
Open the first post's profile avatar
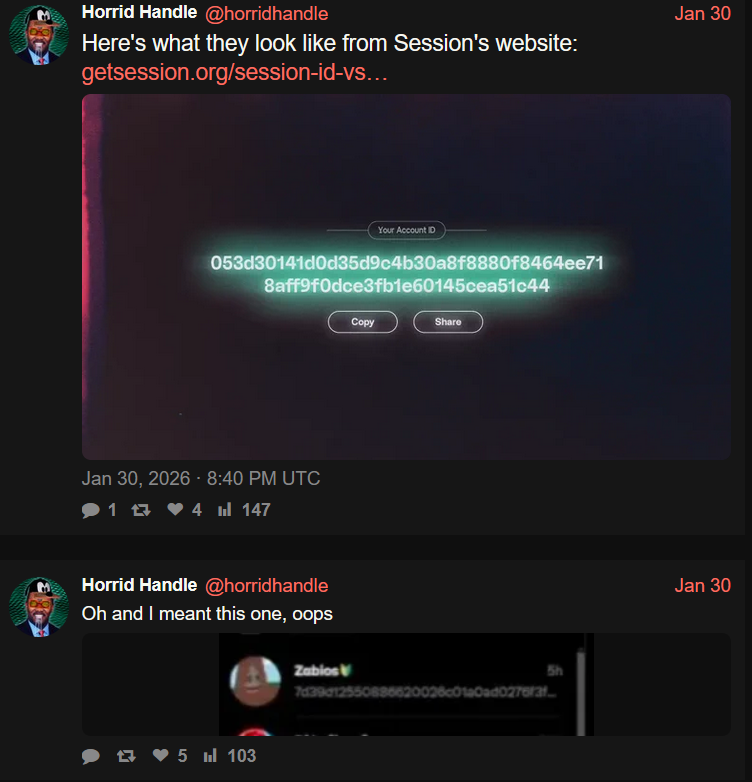click(x=39, y=35)
